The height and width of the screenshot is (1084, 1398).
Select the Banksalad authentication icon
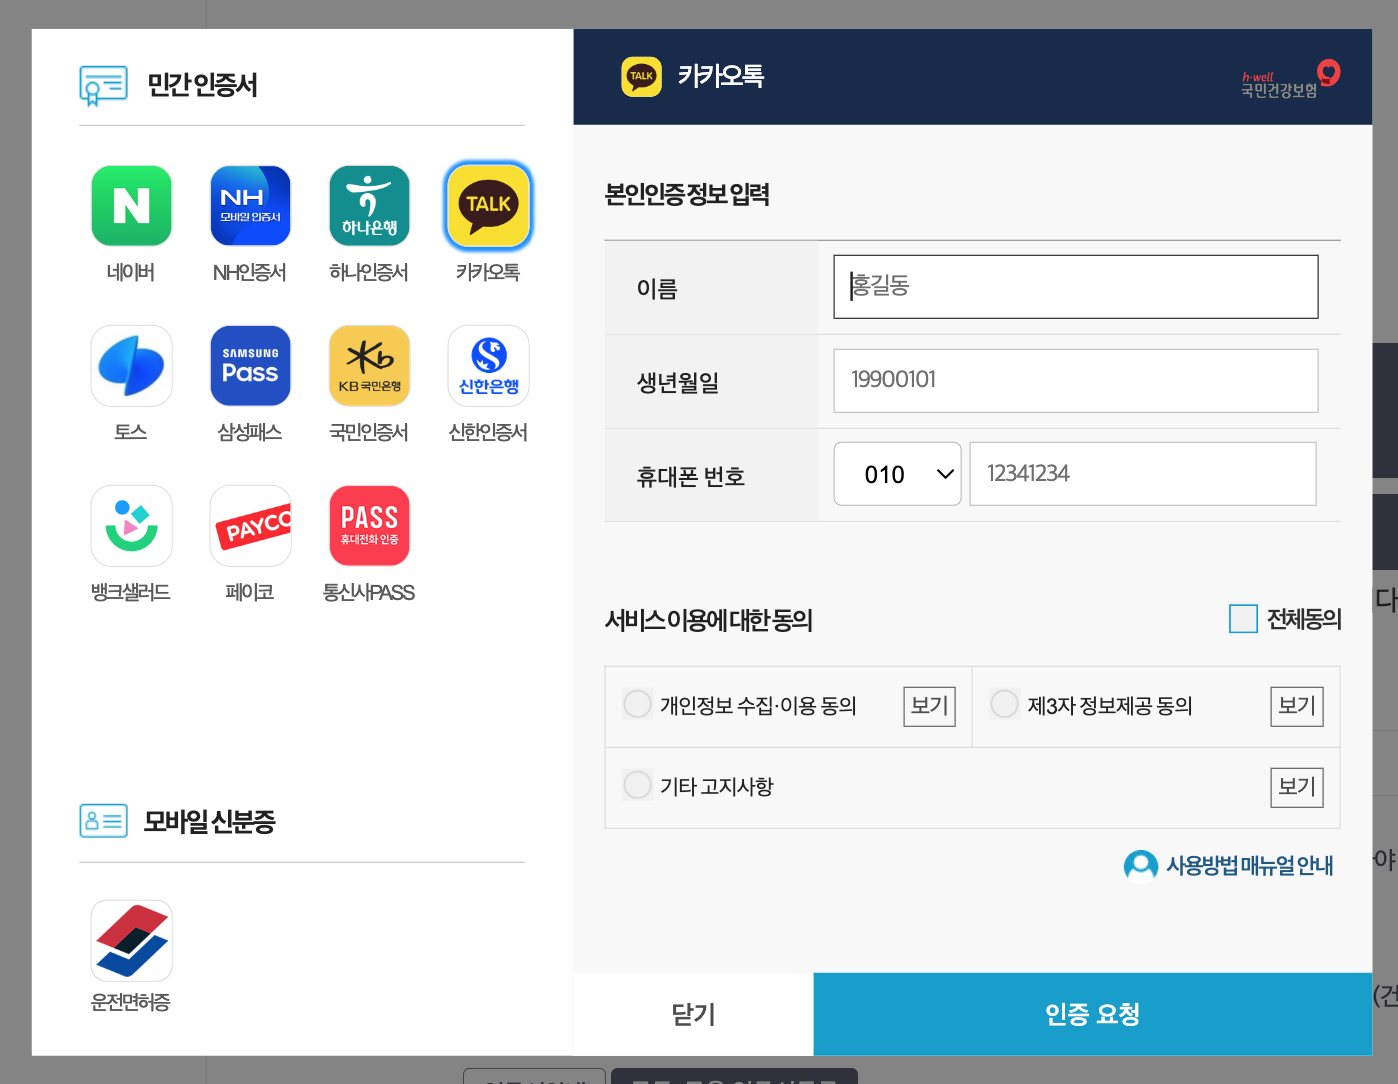(131, 526)
